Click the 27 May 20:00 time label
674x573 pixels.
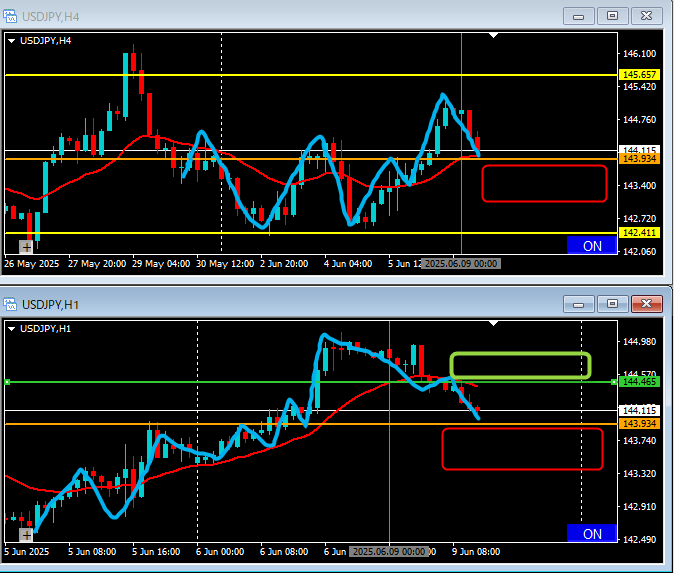97,264
